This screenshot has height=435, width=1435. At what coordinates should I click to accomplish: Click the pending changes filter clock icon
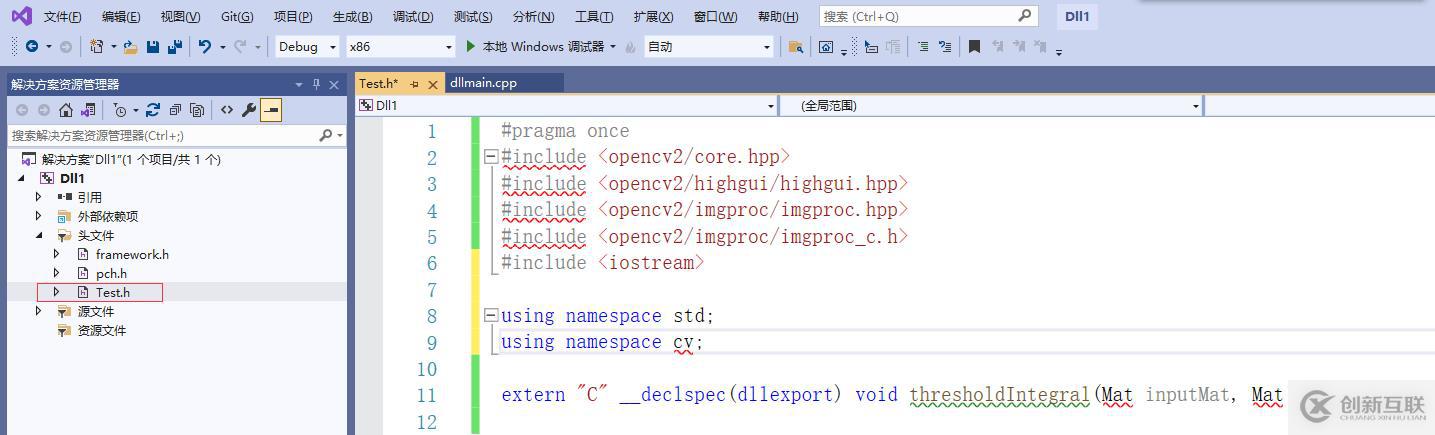[120, 110]
